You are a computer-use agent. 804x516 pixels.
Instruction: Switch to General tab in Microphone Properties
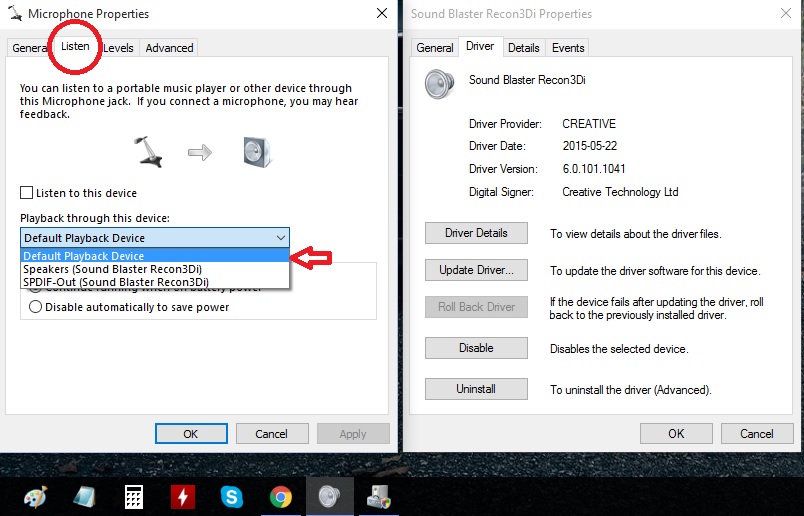point(29,48)
